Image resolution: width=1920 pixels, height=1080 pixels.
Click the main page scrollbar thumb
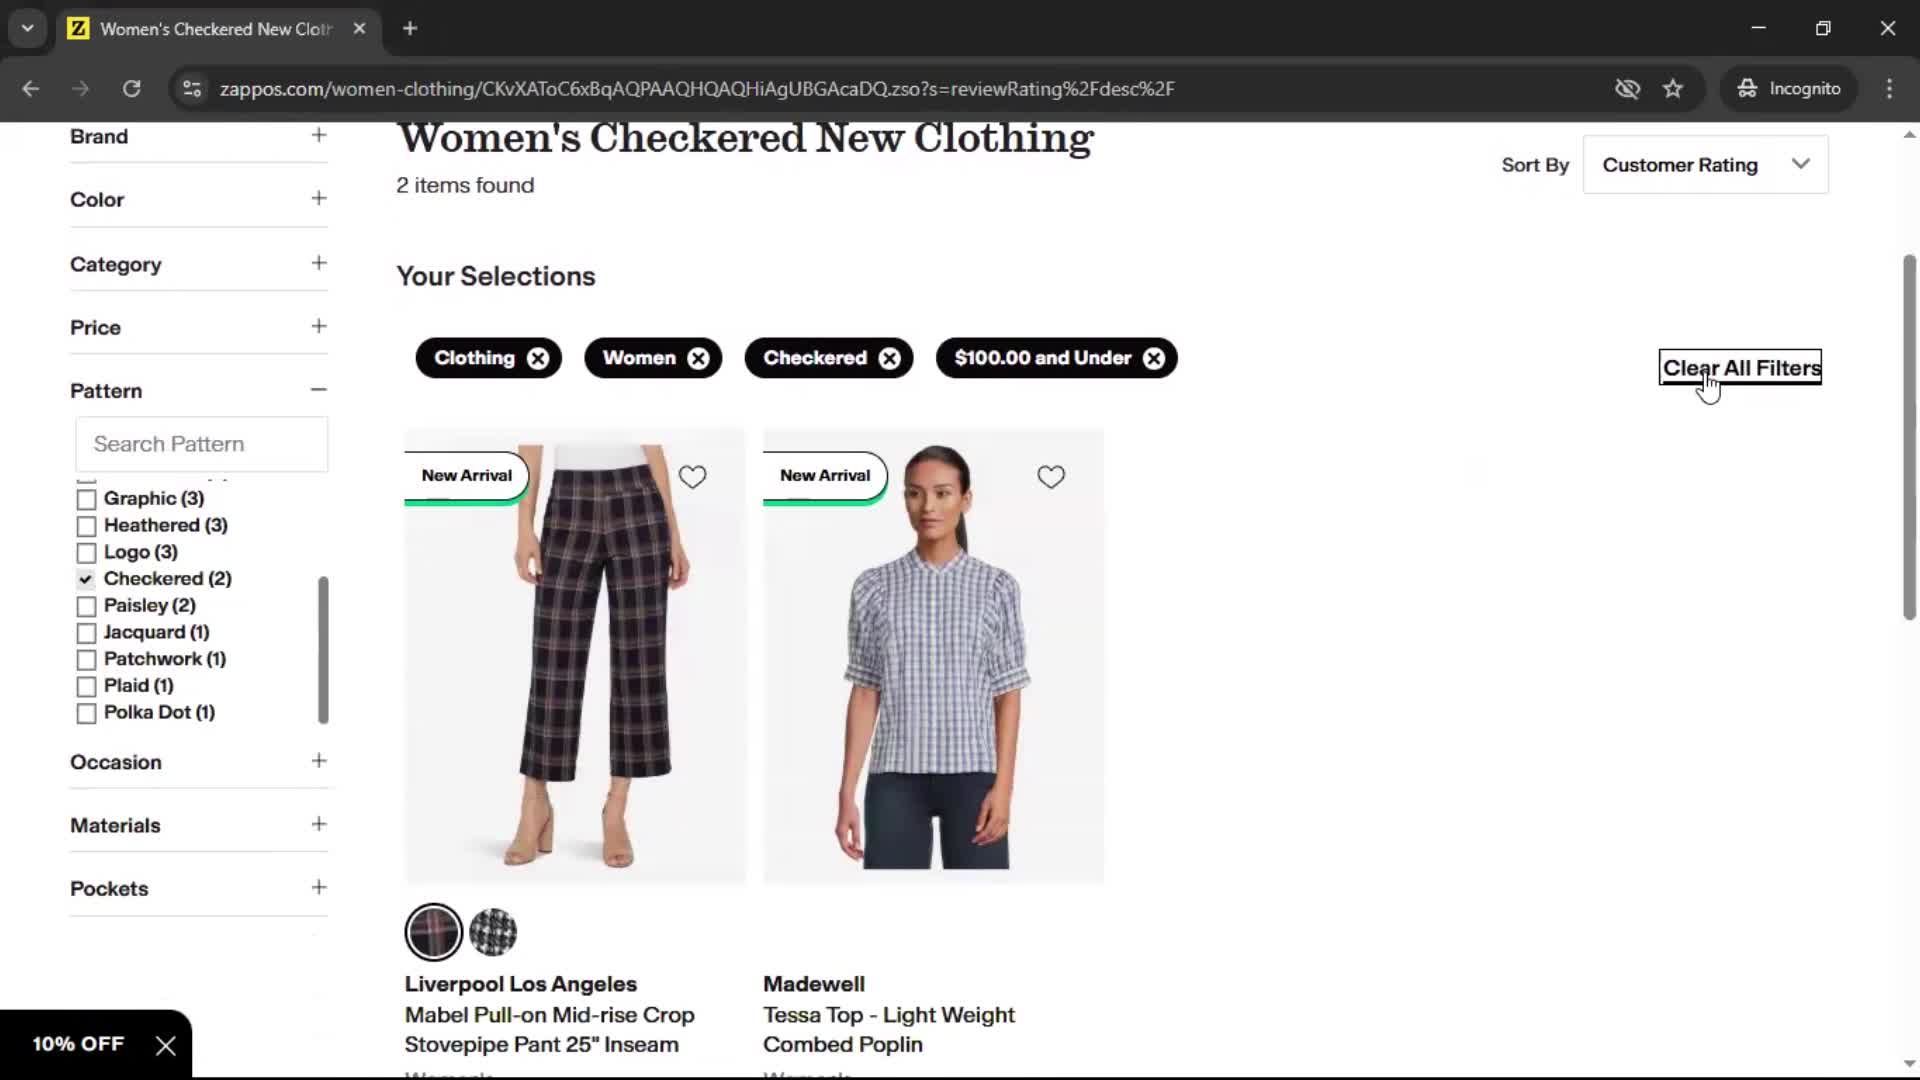1909,437
